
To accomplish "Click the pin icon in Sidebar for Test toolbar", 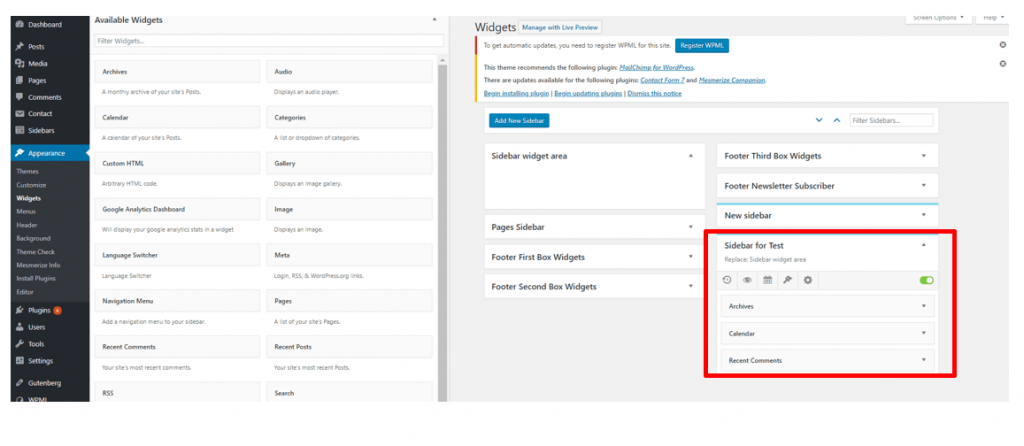I will (787, 280).
